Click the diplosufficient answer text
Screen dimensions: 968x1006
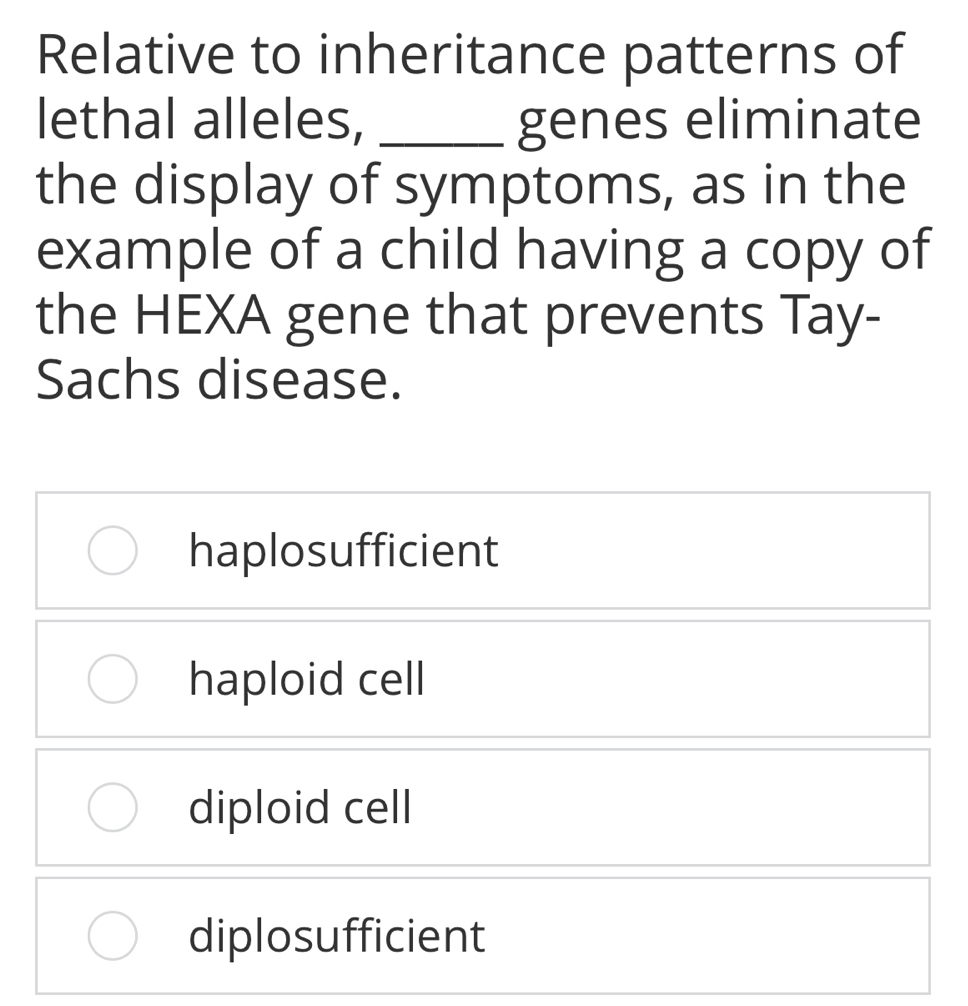336,936
